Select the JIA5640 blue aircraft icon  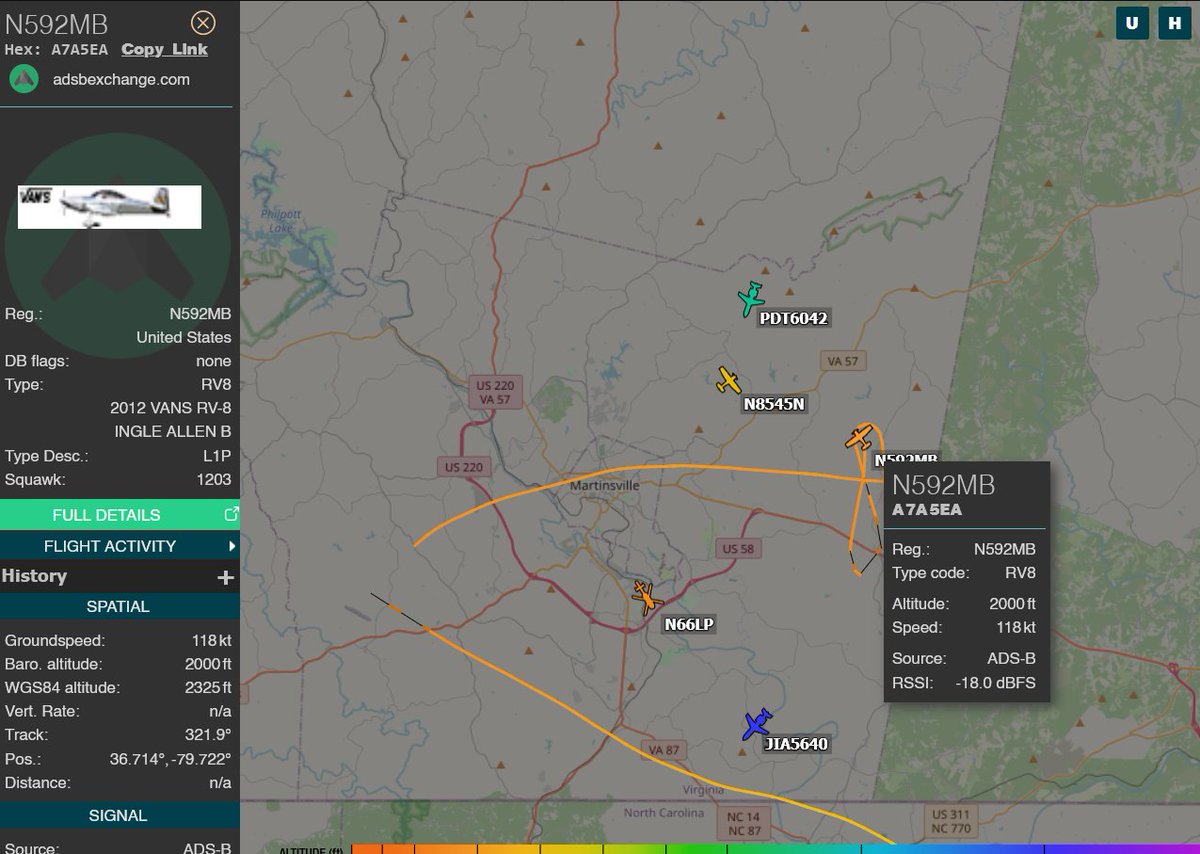pos(757,724)
